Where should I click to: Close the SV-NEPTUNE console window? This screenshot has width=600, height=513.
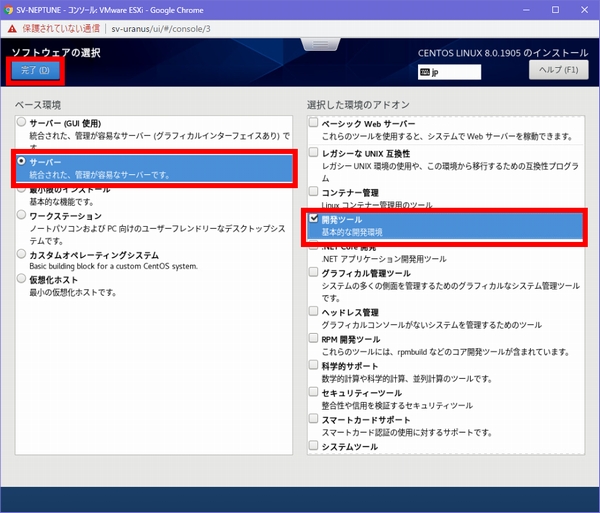coord(584,10)
